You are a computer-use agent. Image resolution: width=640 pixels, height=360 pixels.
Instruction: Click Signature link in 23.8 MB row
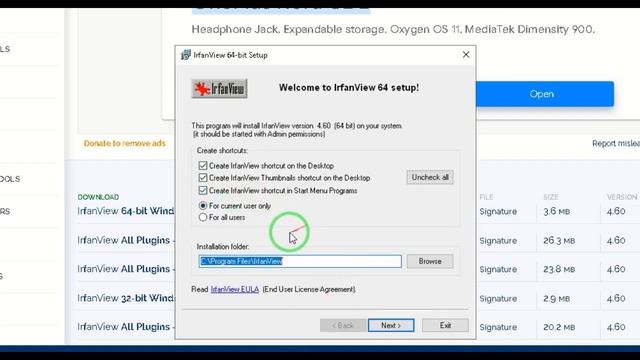(x=498, y=269)
